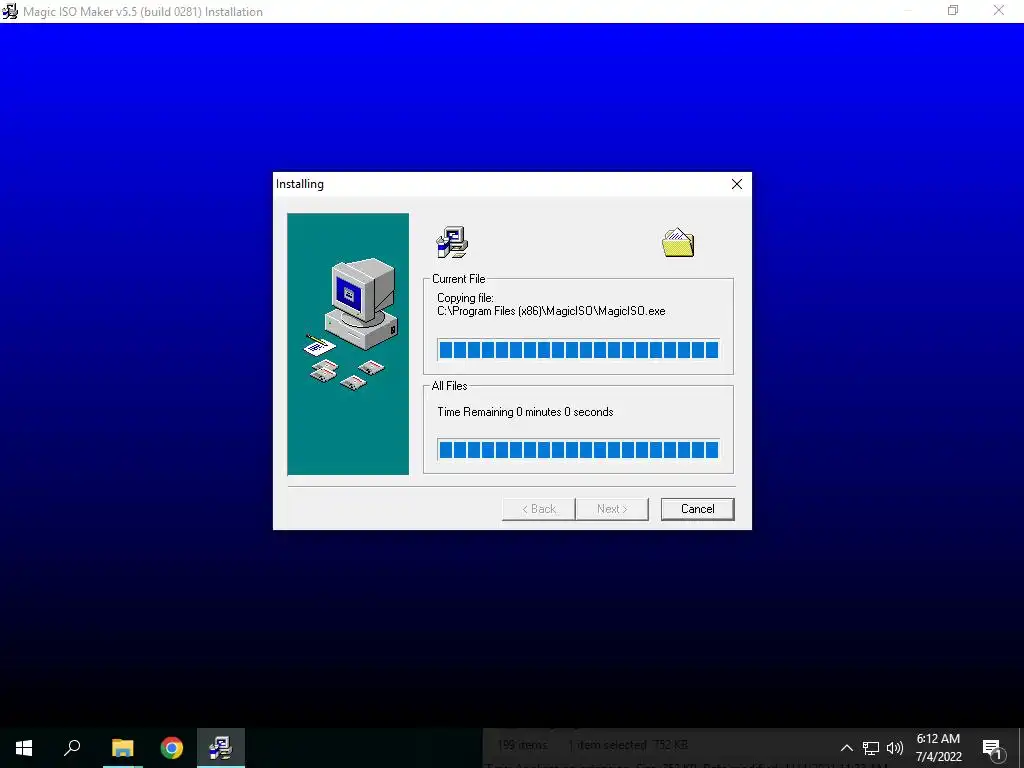Show hidden system tray icons
This screenshot has height=768, width=1024.
click(846, 748)
